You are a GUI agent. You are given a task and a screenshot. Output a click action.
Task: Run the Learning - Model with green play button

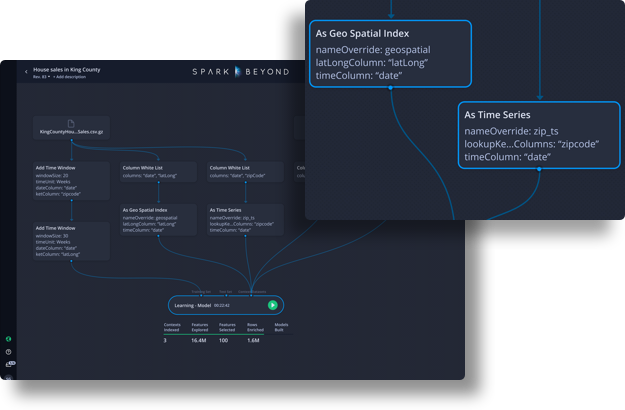coord(273,305)
